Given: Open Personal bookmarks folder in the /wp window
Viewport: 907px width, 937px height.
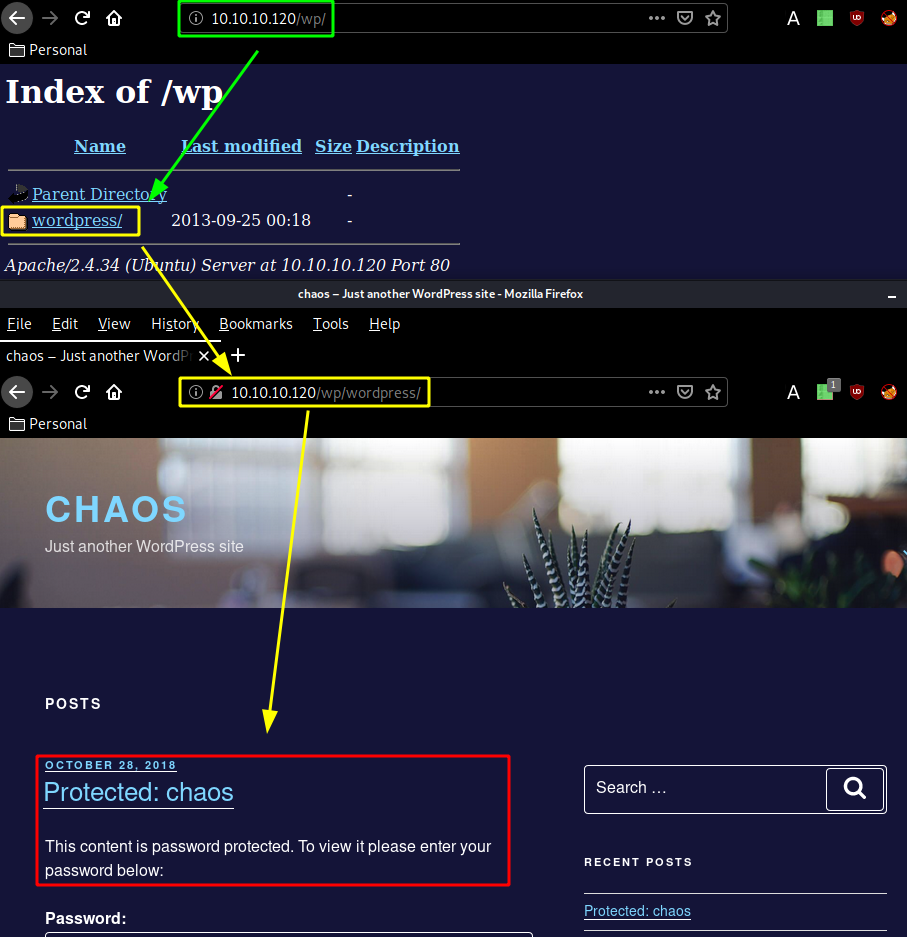Looking at the screenshot, I should [x=48, y=50].
